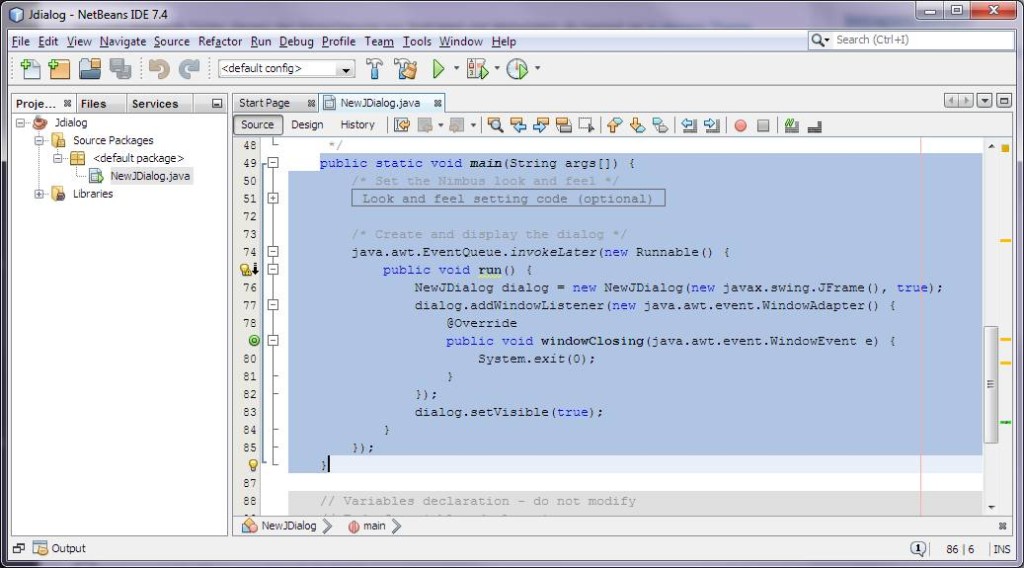Open the default config dropdown

[286, 69]
